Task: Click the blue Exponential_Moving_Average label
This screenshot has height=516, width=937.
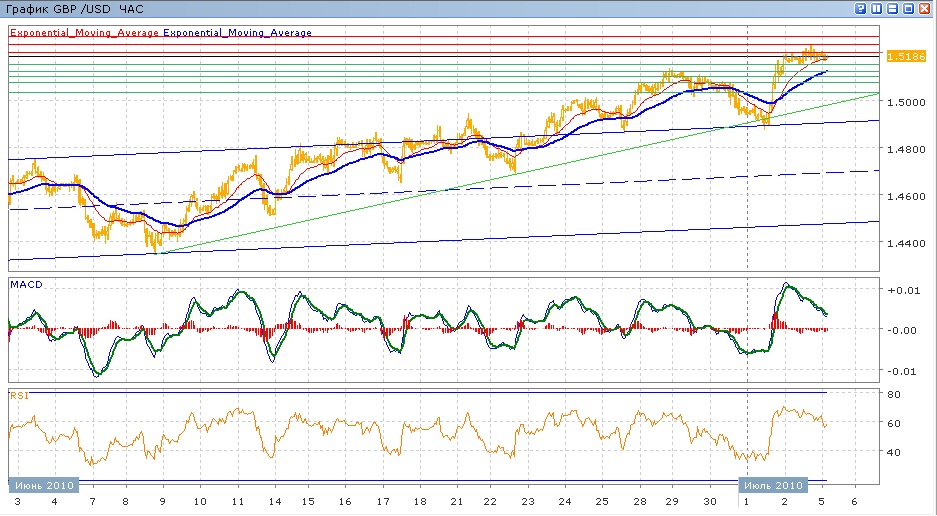Action: click(x=238, y=33)
